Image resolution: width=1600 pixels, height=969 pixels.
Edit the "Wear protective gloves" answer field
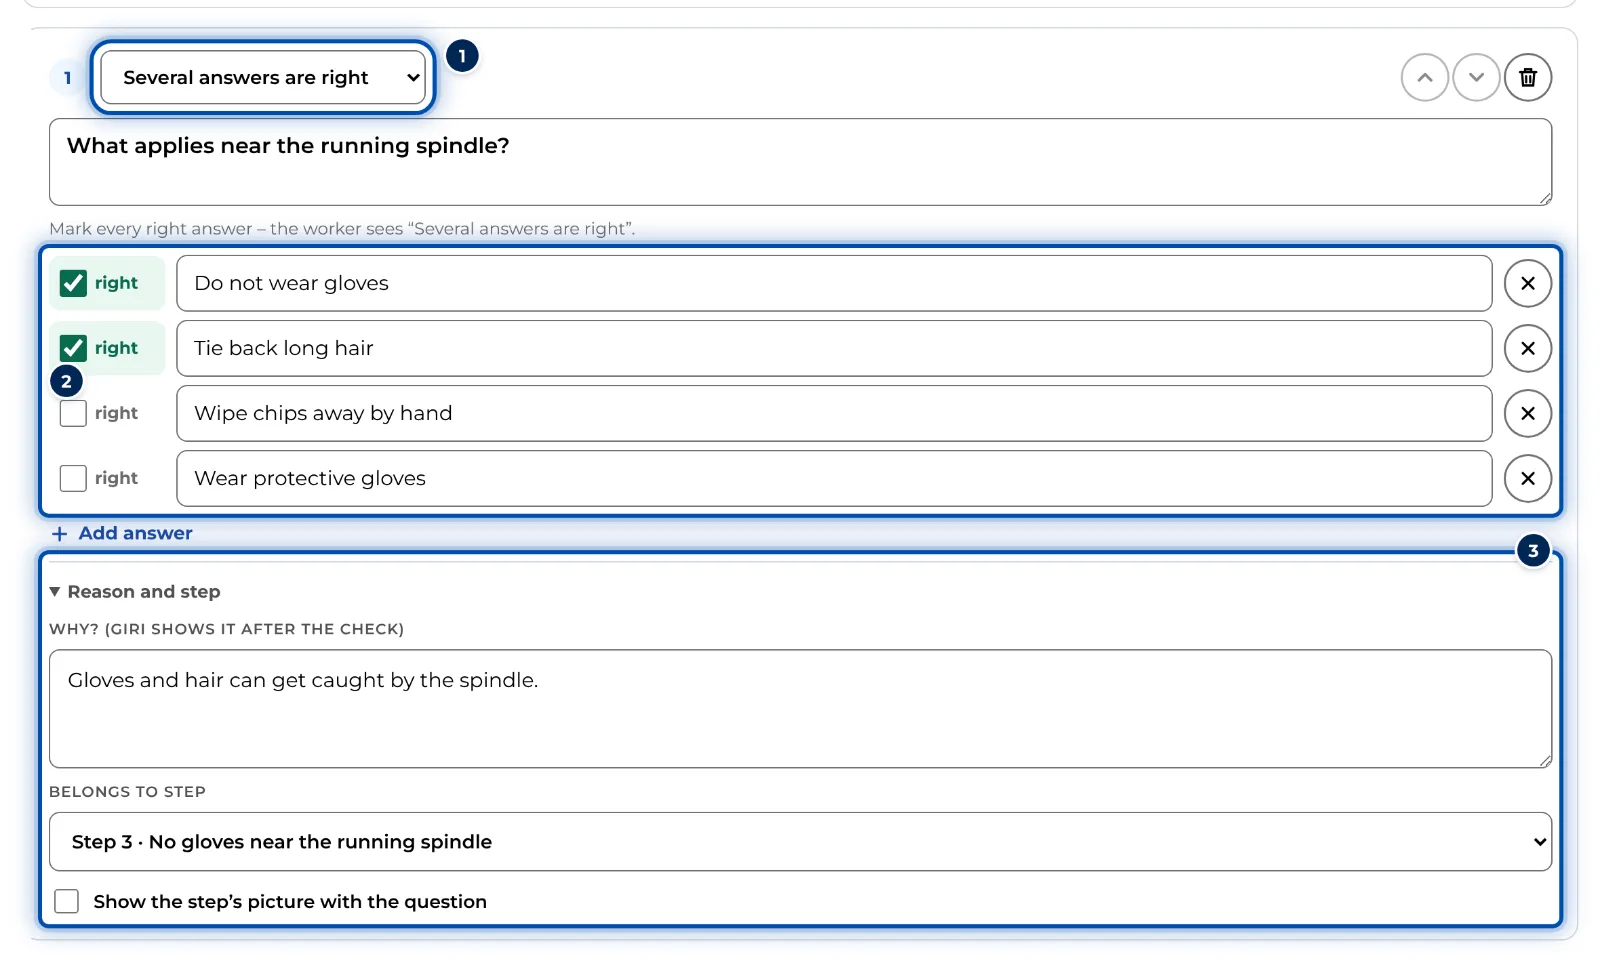[834, 478]
